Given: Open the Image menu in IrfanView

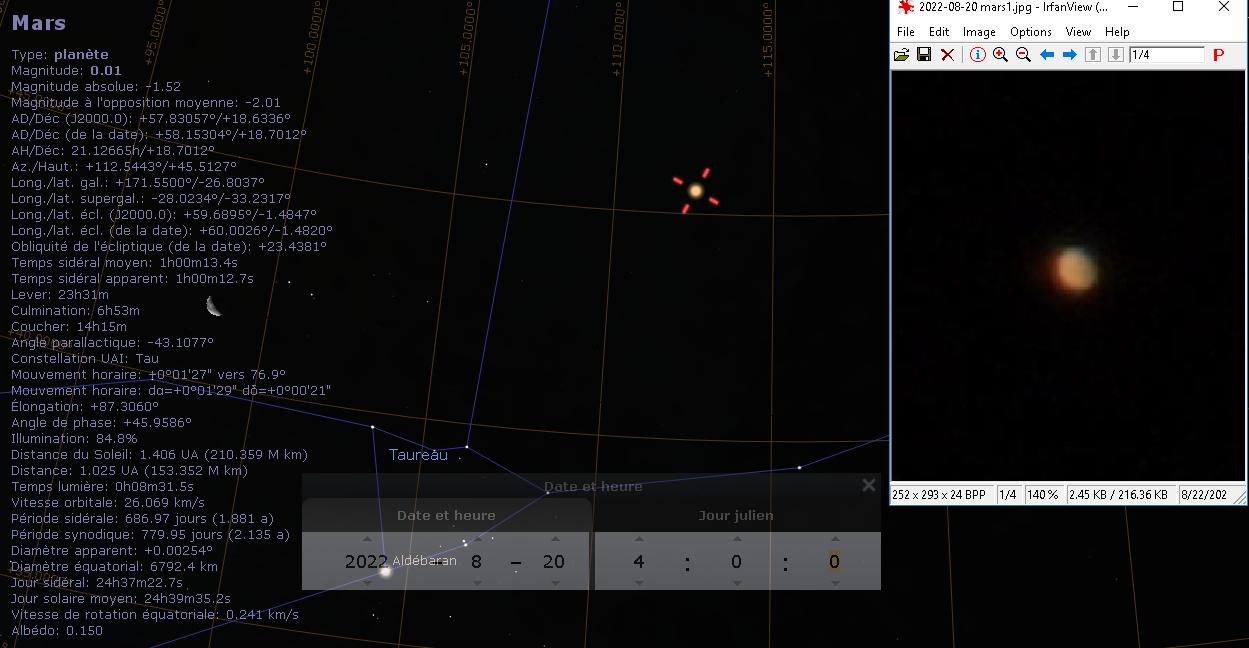Looking at the screenshot, I should point(979,32).
